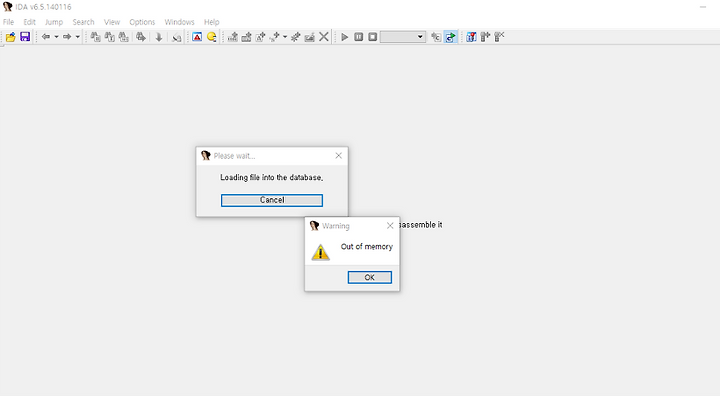
Task: Click the X delete icon in toolbar
Action: [x=324, y=37]
